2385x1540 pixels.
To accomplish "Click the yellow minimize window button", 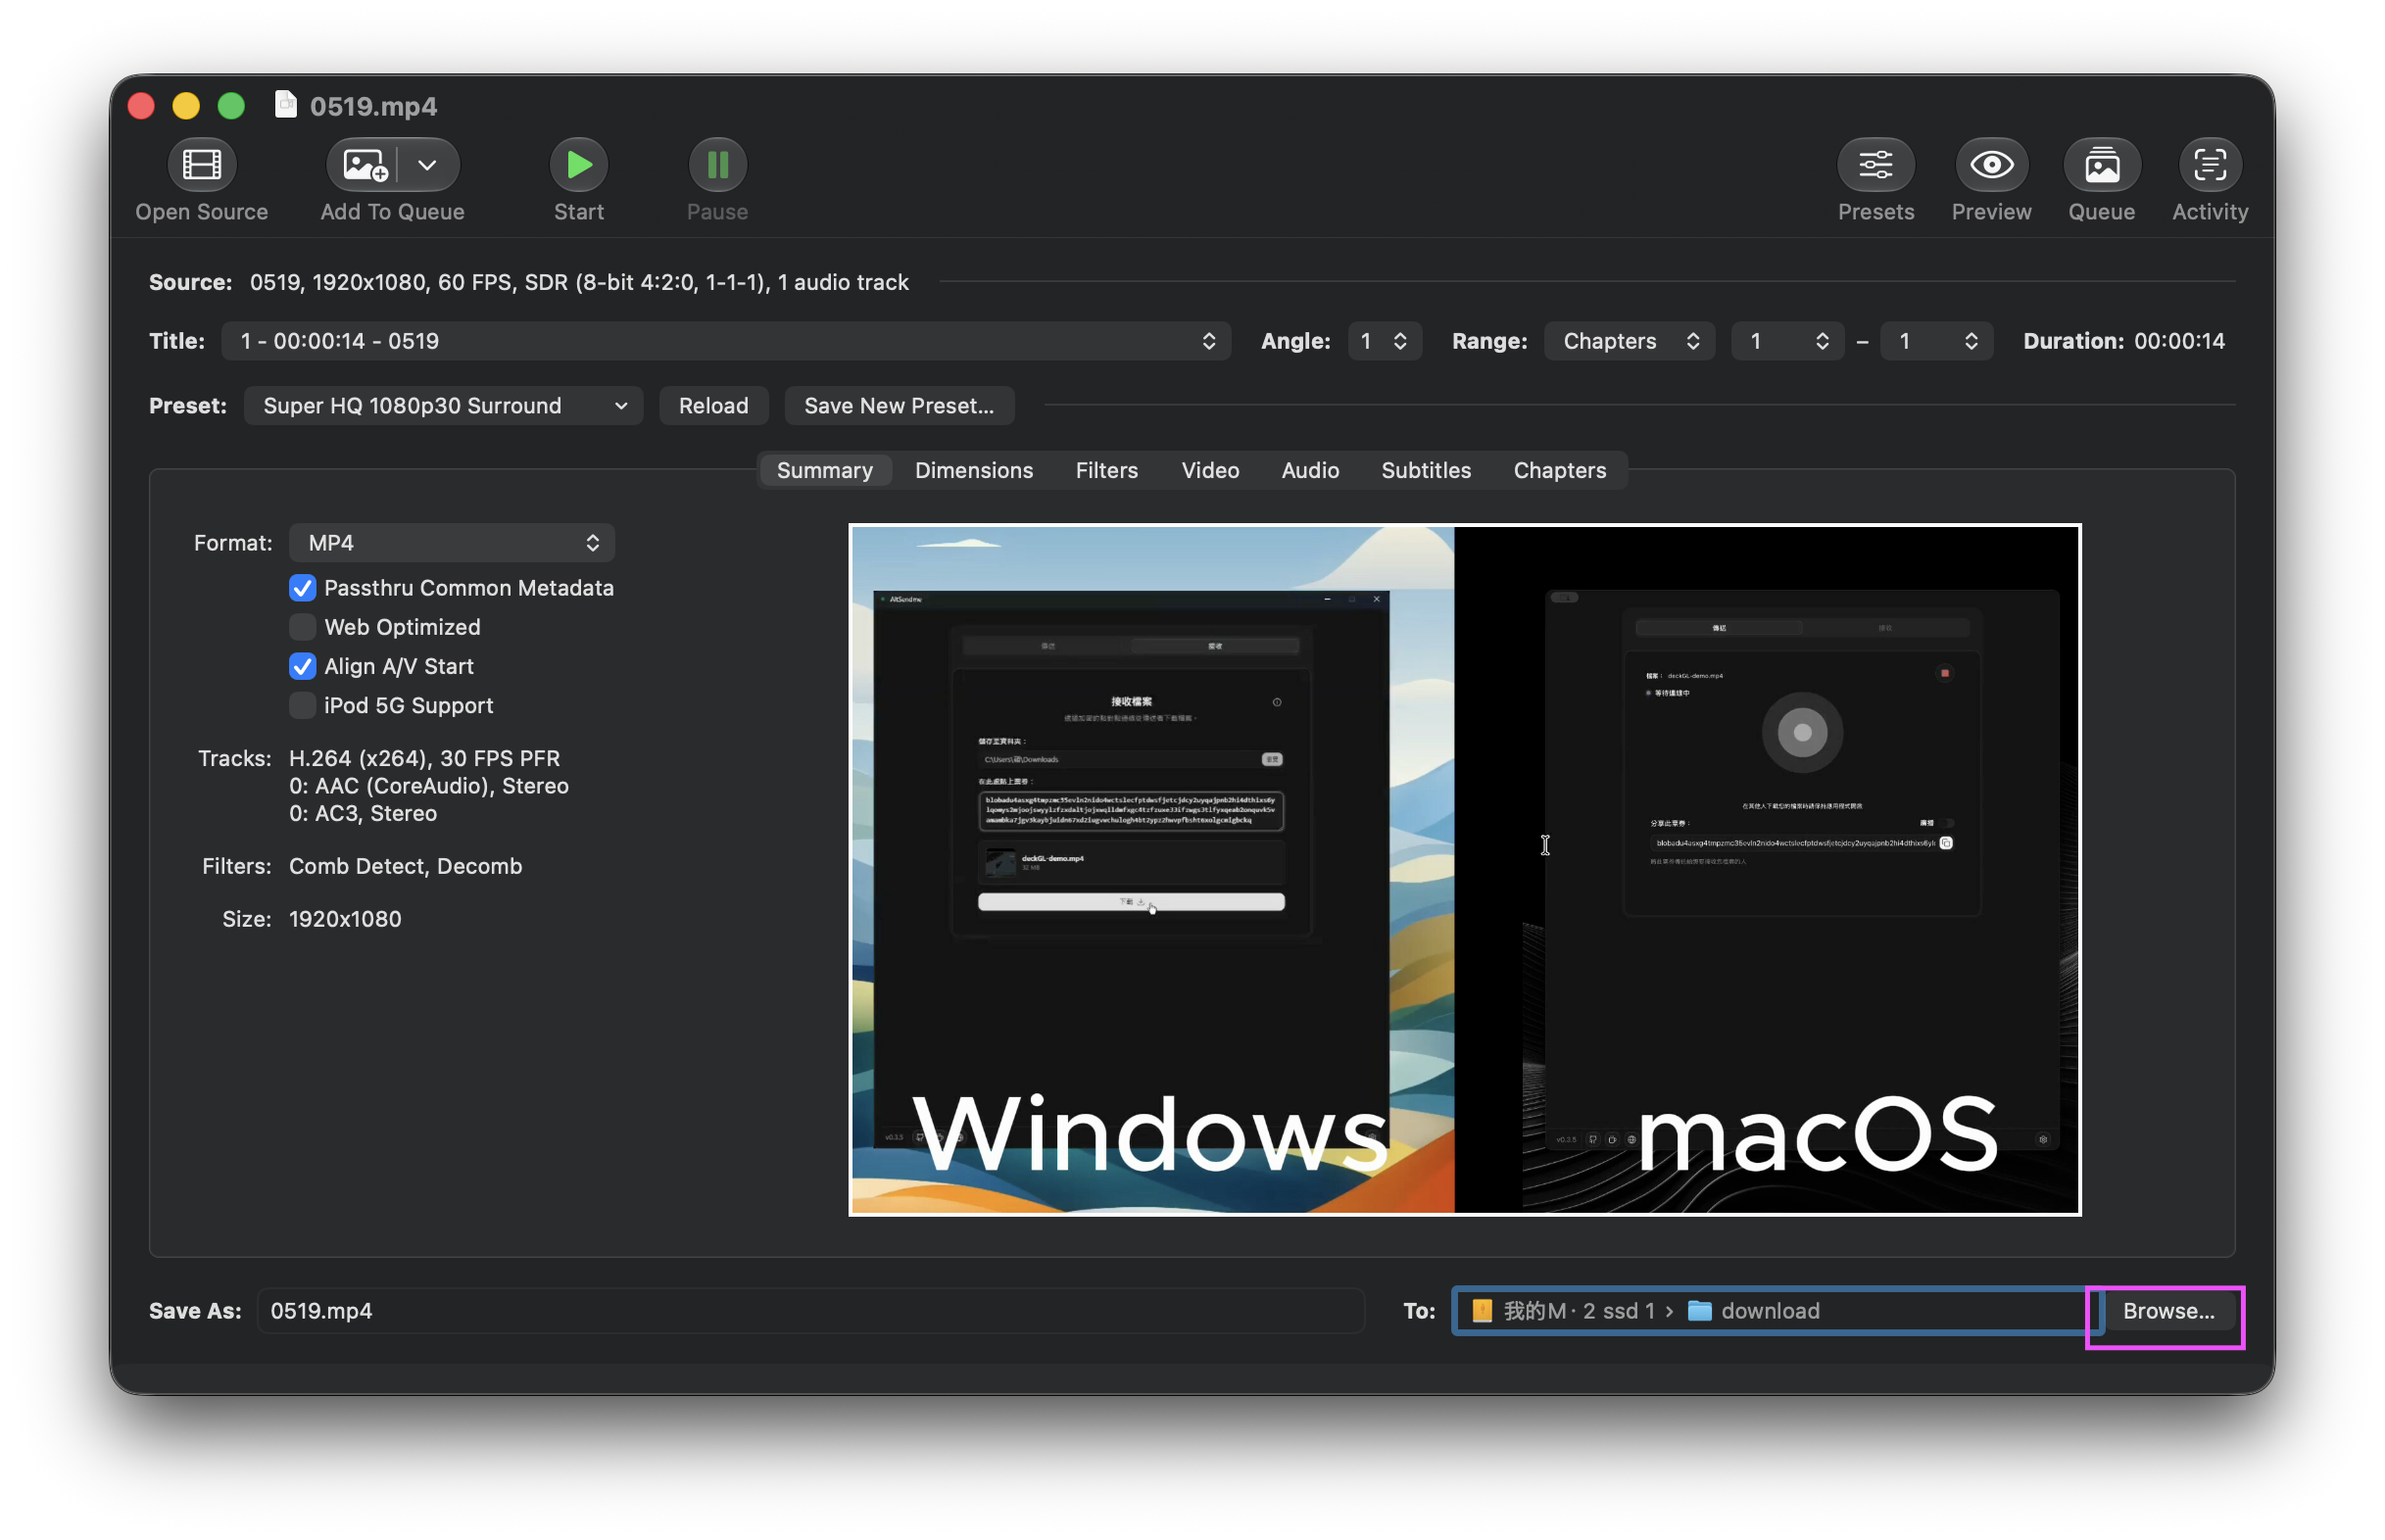I will 186,105.
